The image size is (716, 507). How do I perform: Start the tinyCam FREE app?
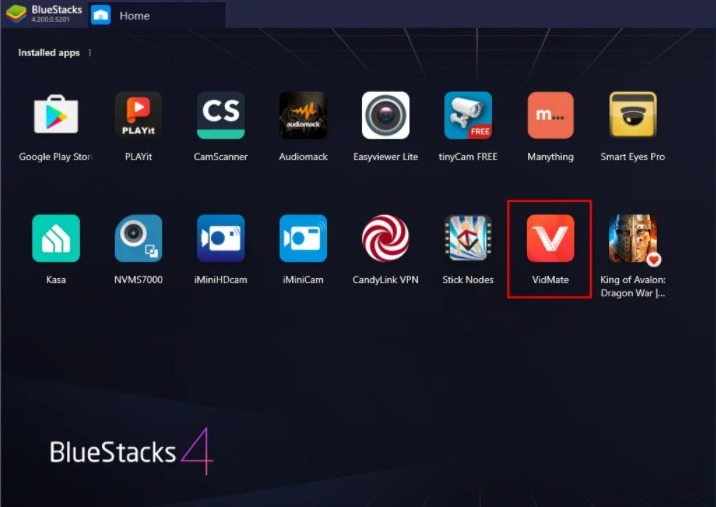pyautogui.click(x=468, y=116)
